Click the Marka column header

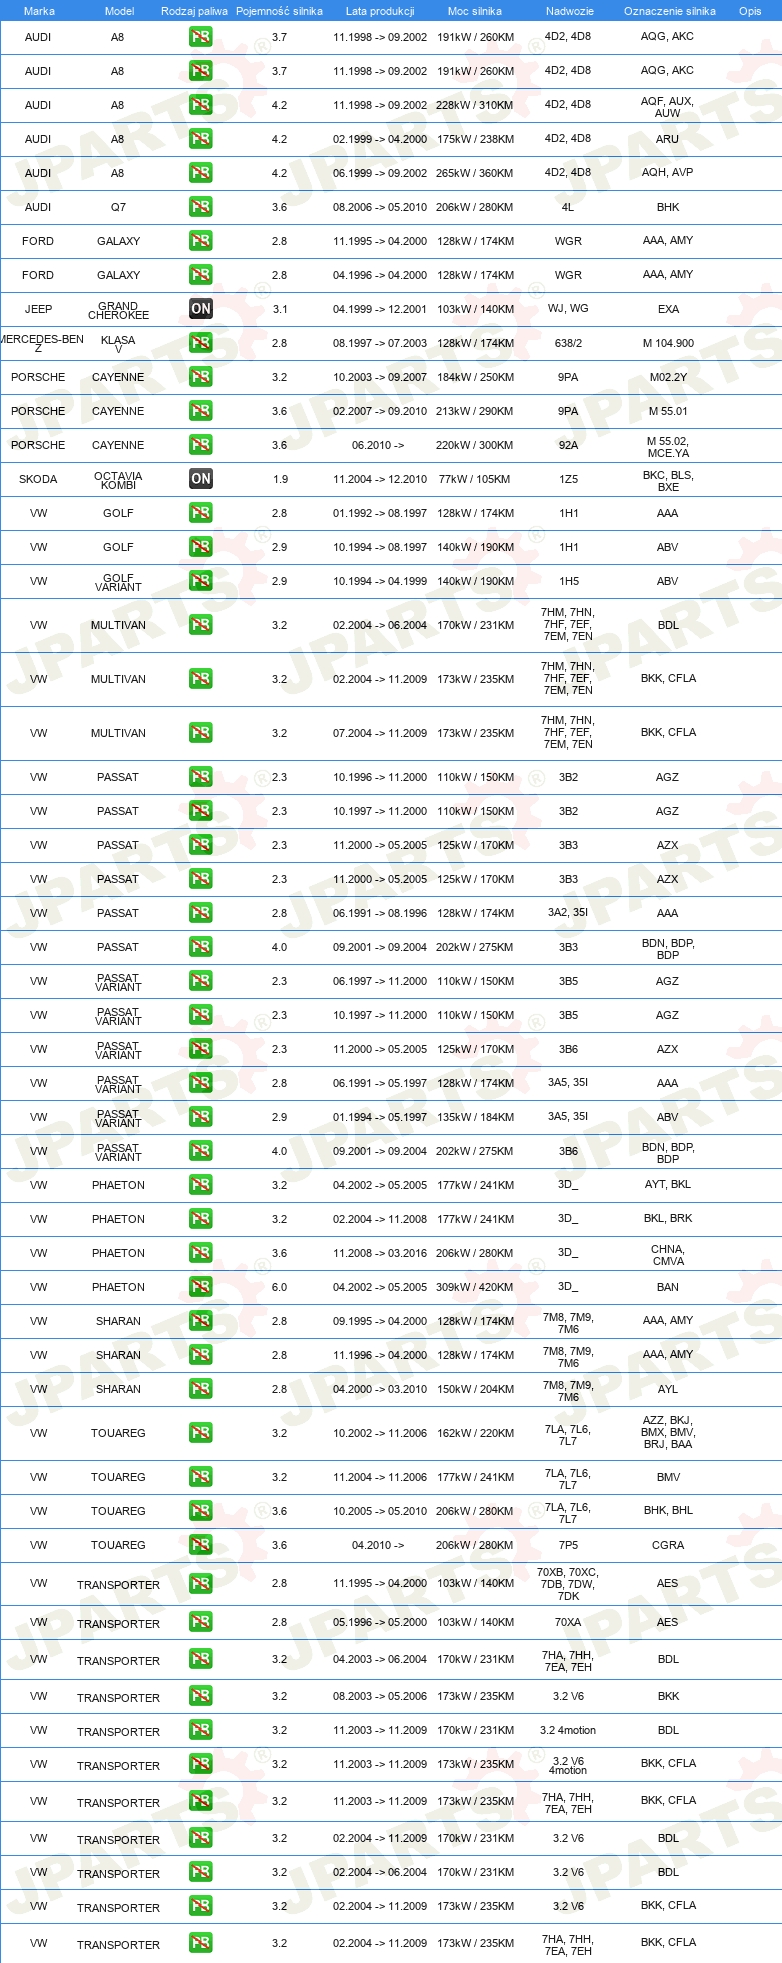(39, 11)
